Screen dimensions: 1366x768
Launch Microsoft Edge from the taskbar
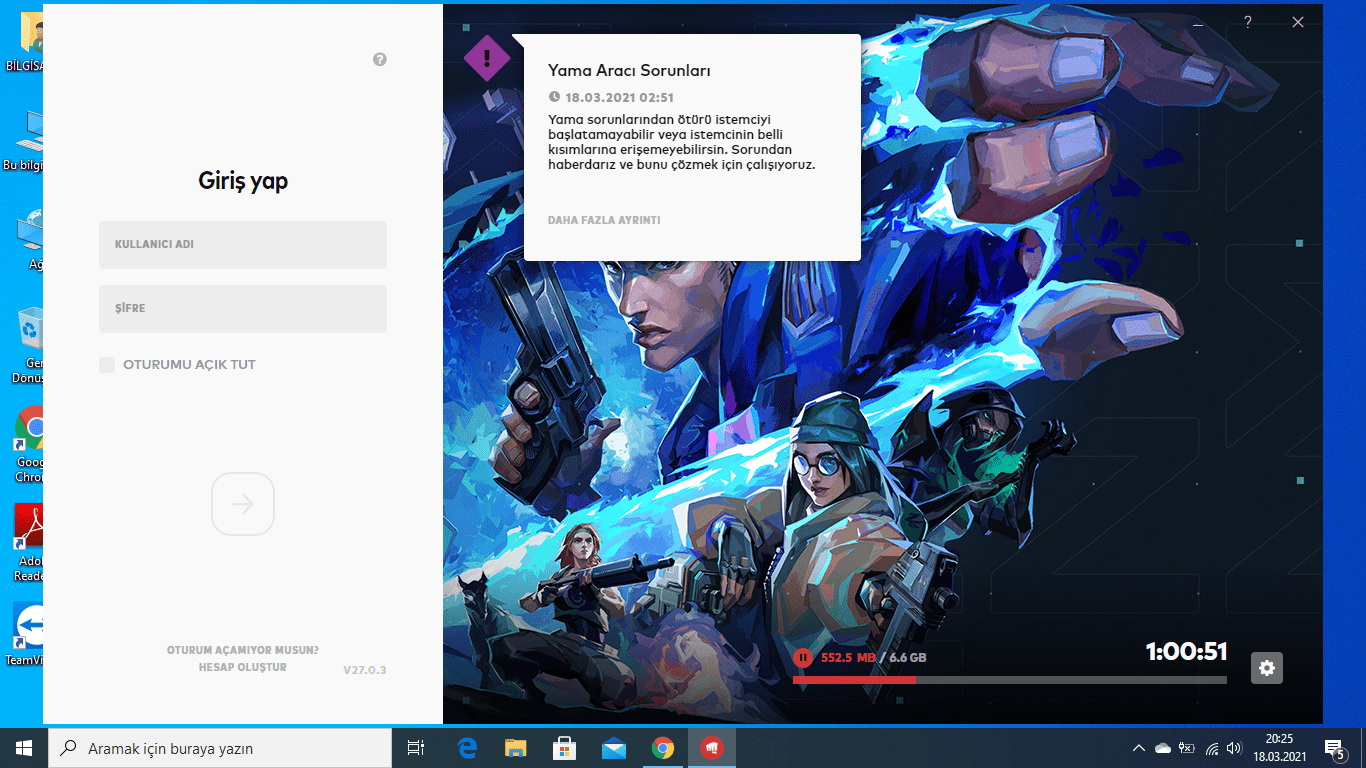point(467,748)
